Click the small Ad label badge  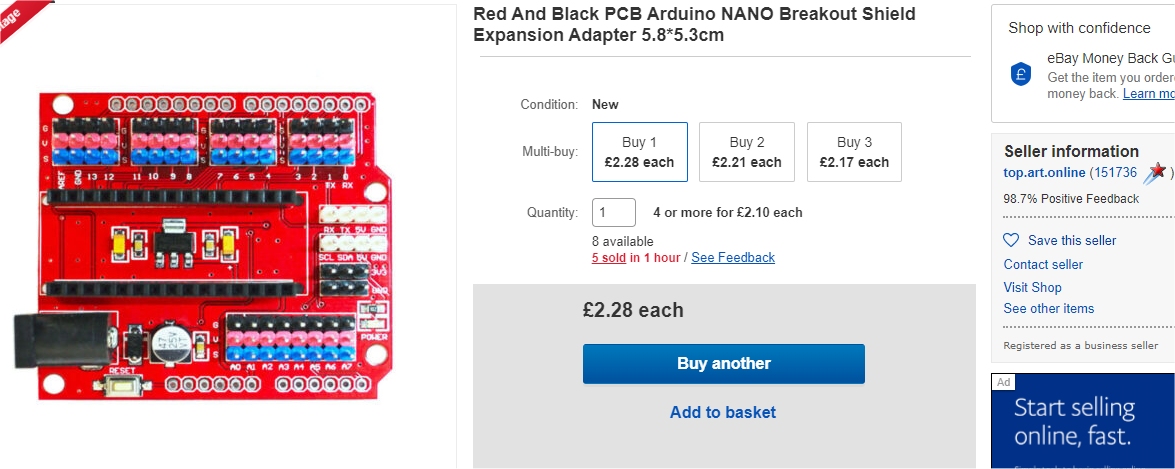(1004, 382)
